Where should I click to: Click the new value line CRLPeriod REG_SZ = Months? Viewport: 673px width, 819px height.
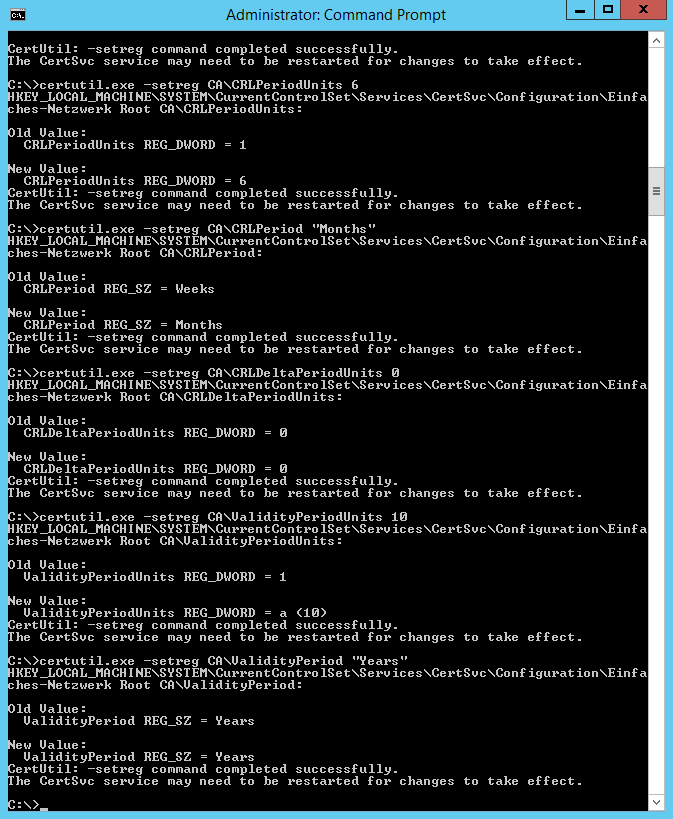pyautogui.click(x=123, y=325)
